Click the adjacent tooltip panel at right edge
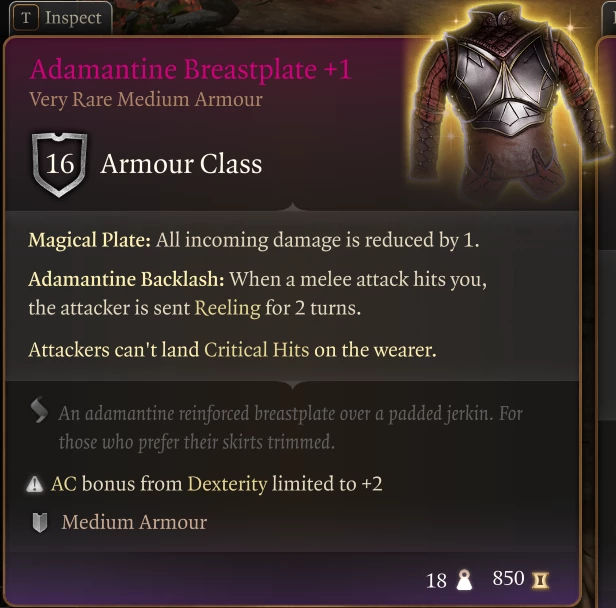Viewport: 616px width, 608px height. tap(607, 306)
